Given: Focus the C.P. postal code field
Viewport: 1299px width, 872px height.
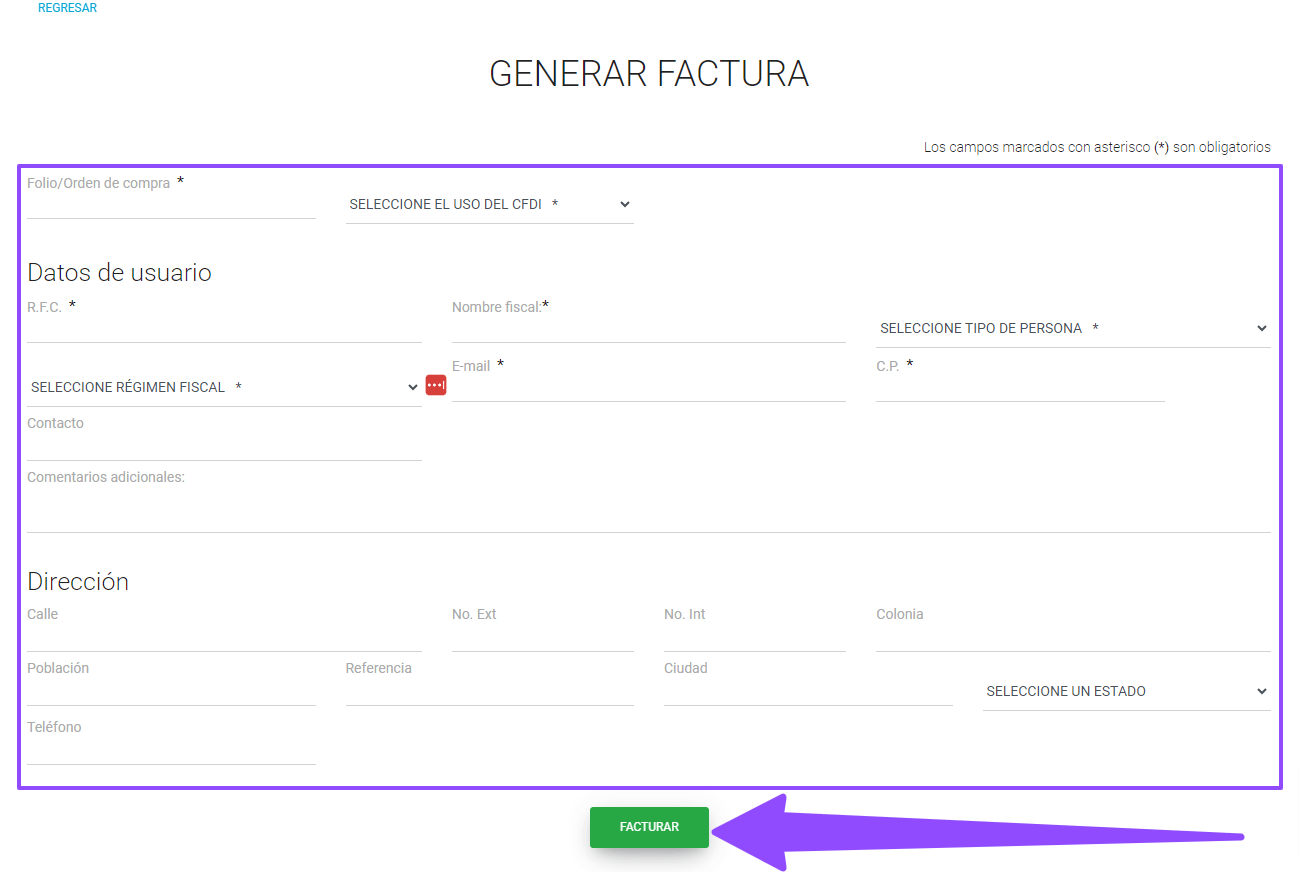Looking at the screenshot, I should coord(1020,387).
